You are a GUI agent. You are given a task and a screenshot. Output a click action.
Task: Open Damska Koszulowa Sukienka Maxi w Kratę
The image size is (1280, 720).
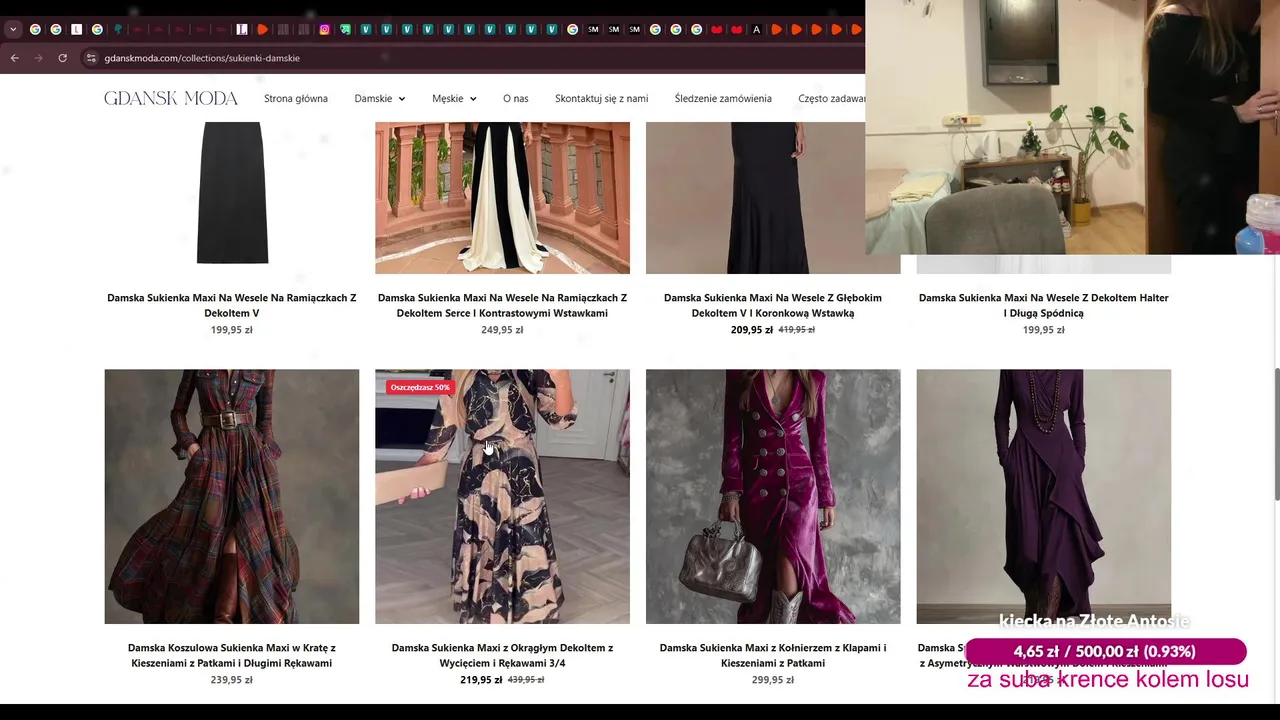[232, 655]
